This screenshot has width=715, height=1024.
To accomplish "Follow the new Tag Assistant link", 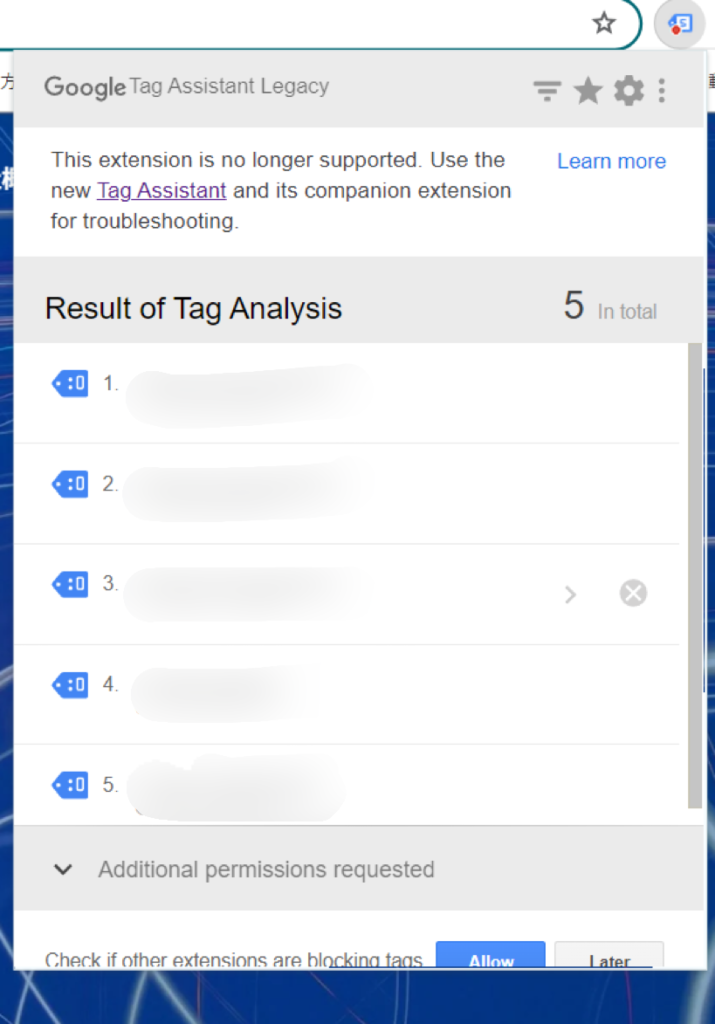I will (161, 191).
